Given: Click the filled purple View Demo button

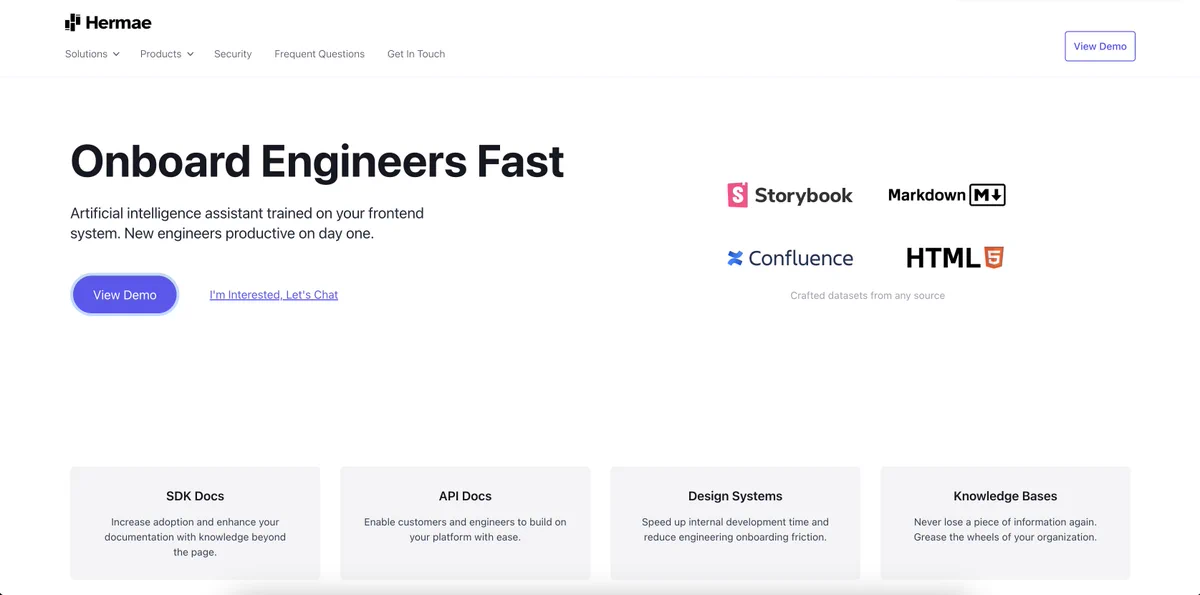Looking at the screenshot, I should [x=125, y=295].
